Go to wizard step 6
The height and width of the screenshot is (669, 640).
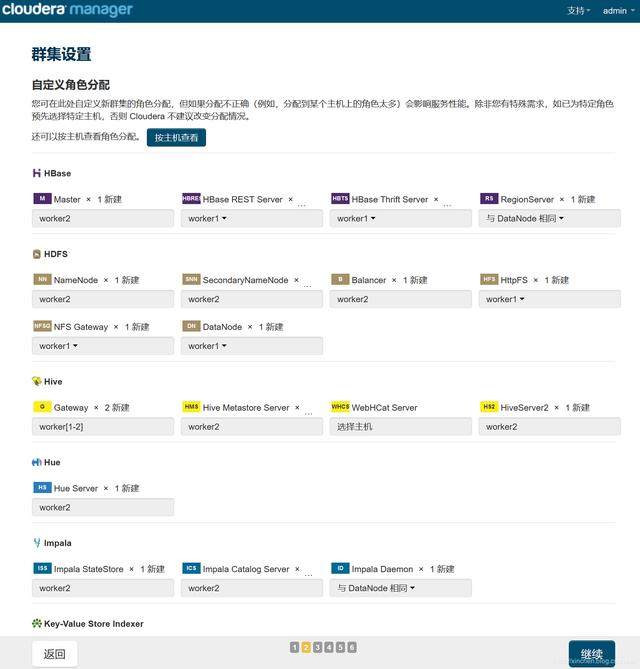click(x=352, y=647)
